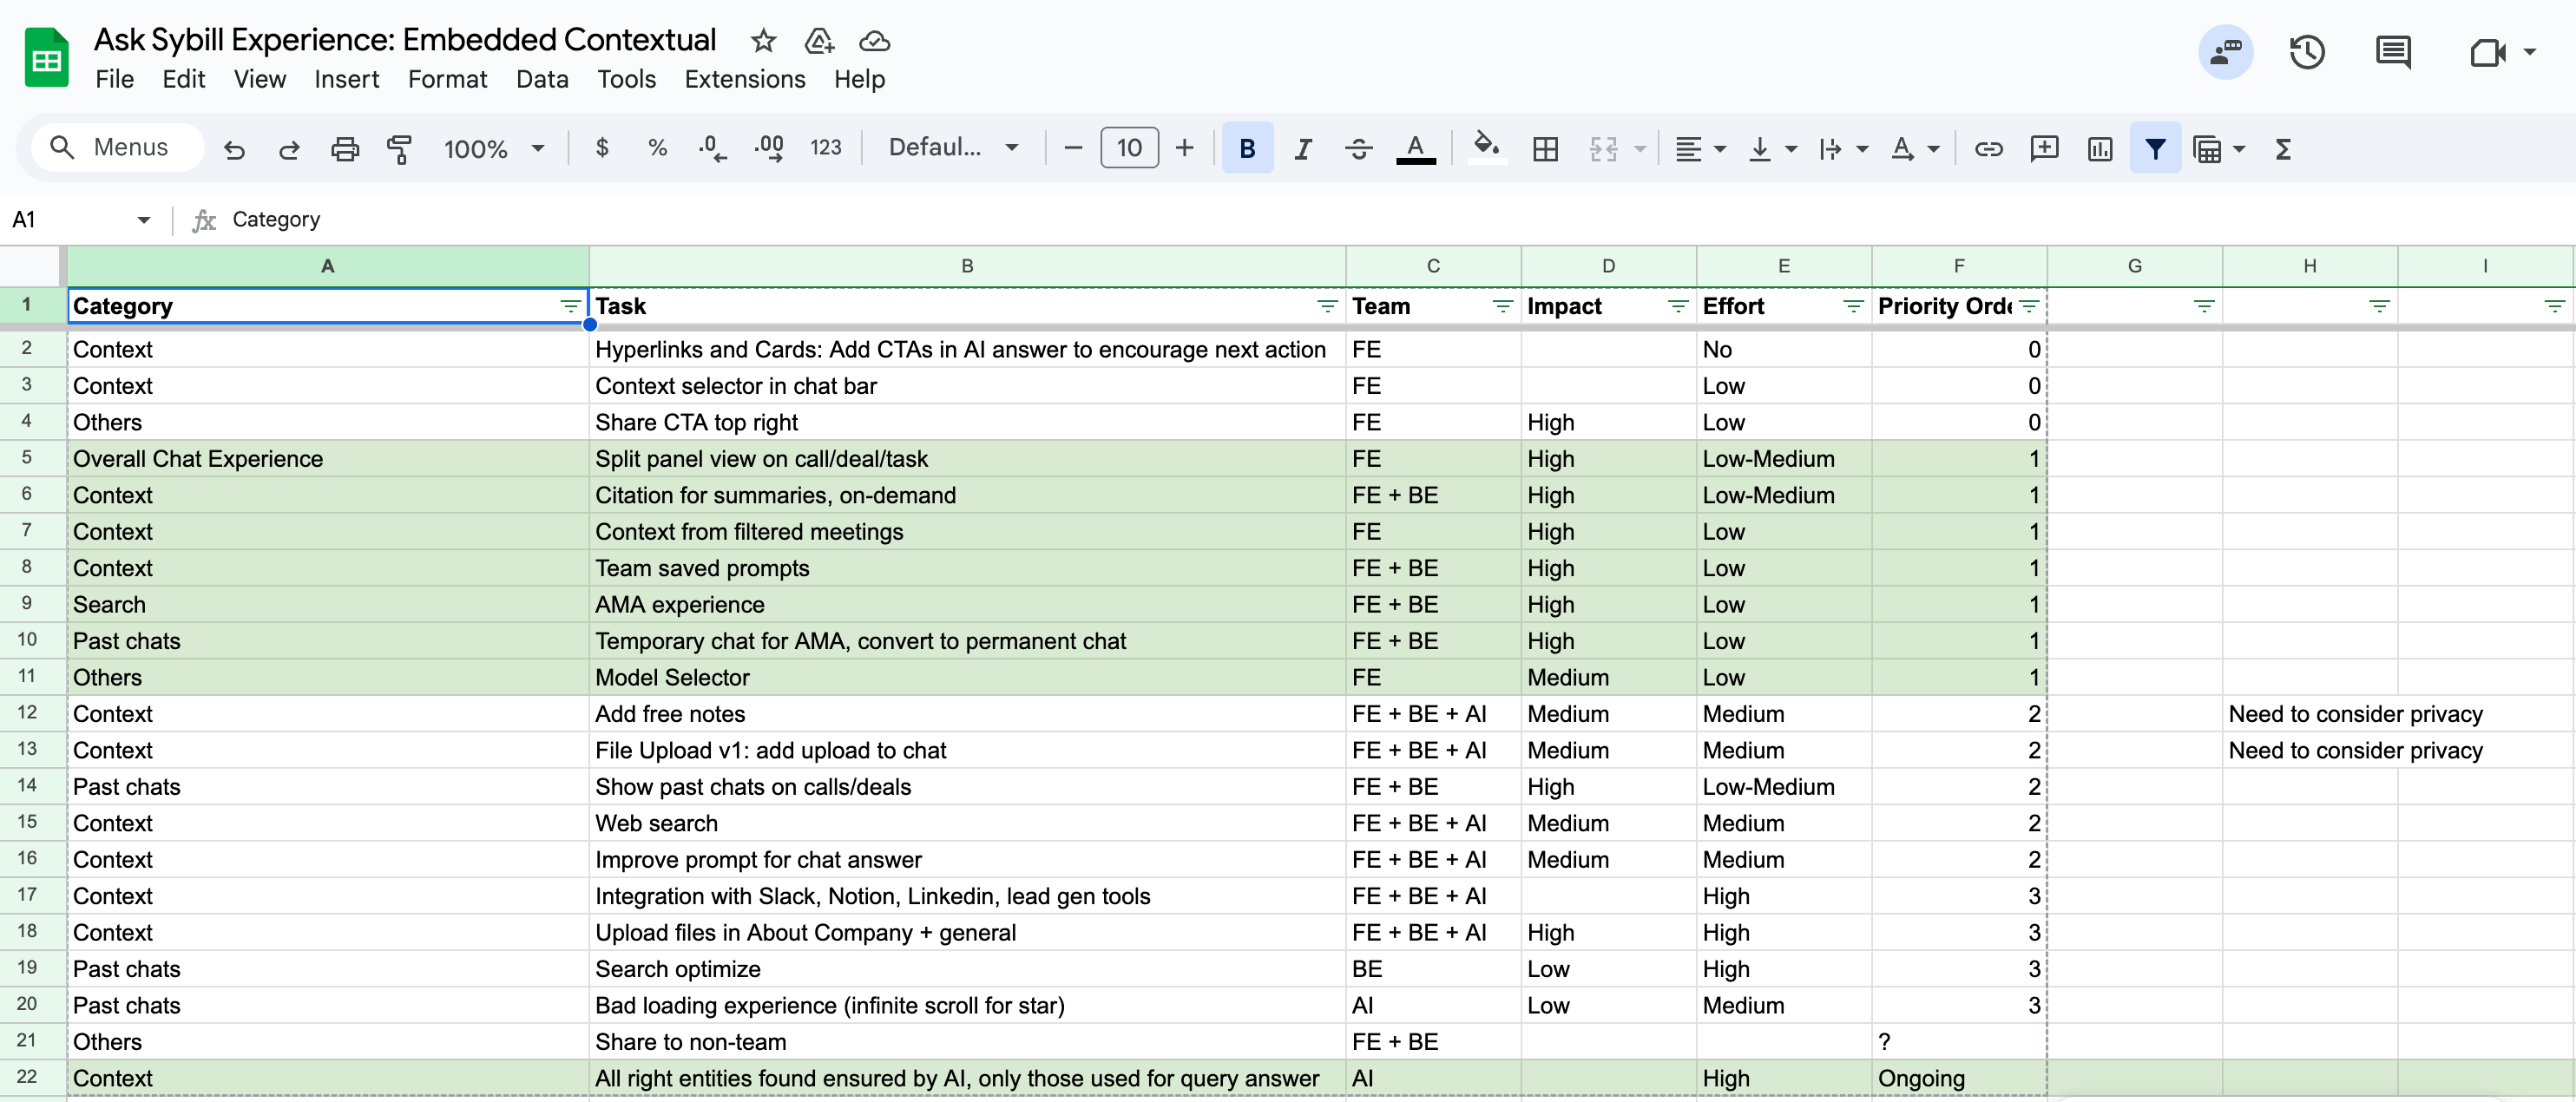This screenshot has height=1102, width=2576.
Task: Open the zoom 100% dropdown
Action: pos(494,149)
